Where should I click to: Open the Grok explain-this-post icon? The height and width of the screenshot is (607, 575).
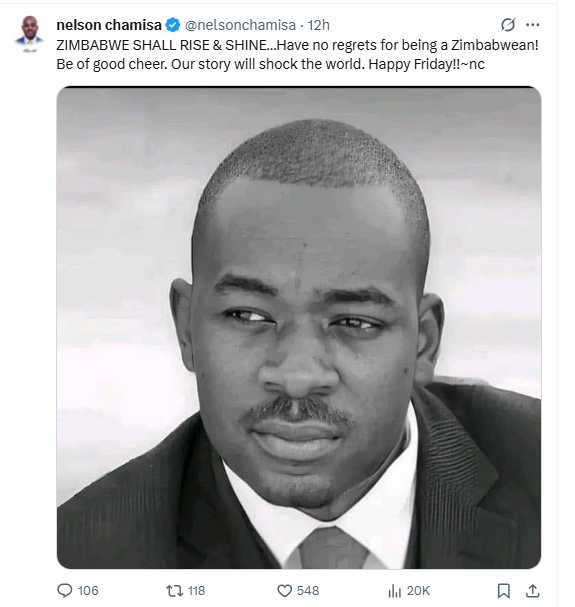(x=507, y=25)
